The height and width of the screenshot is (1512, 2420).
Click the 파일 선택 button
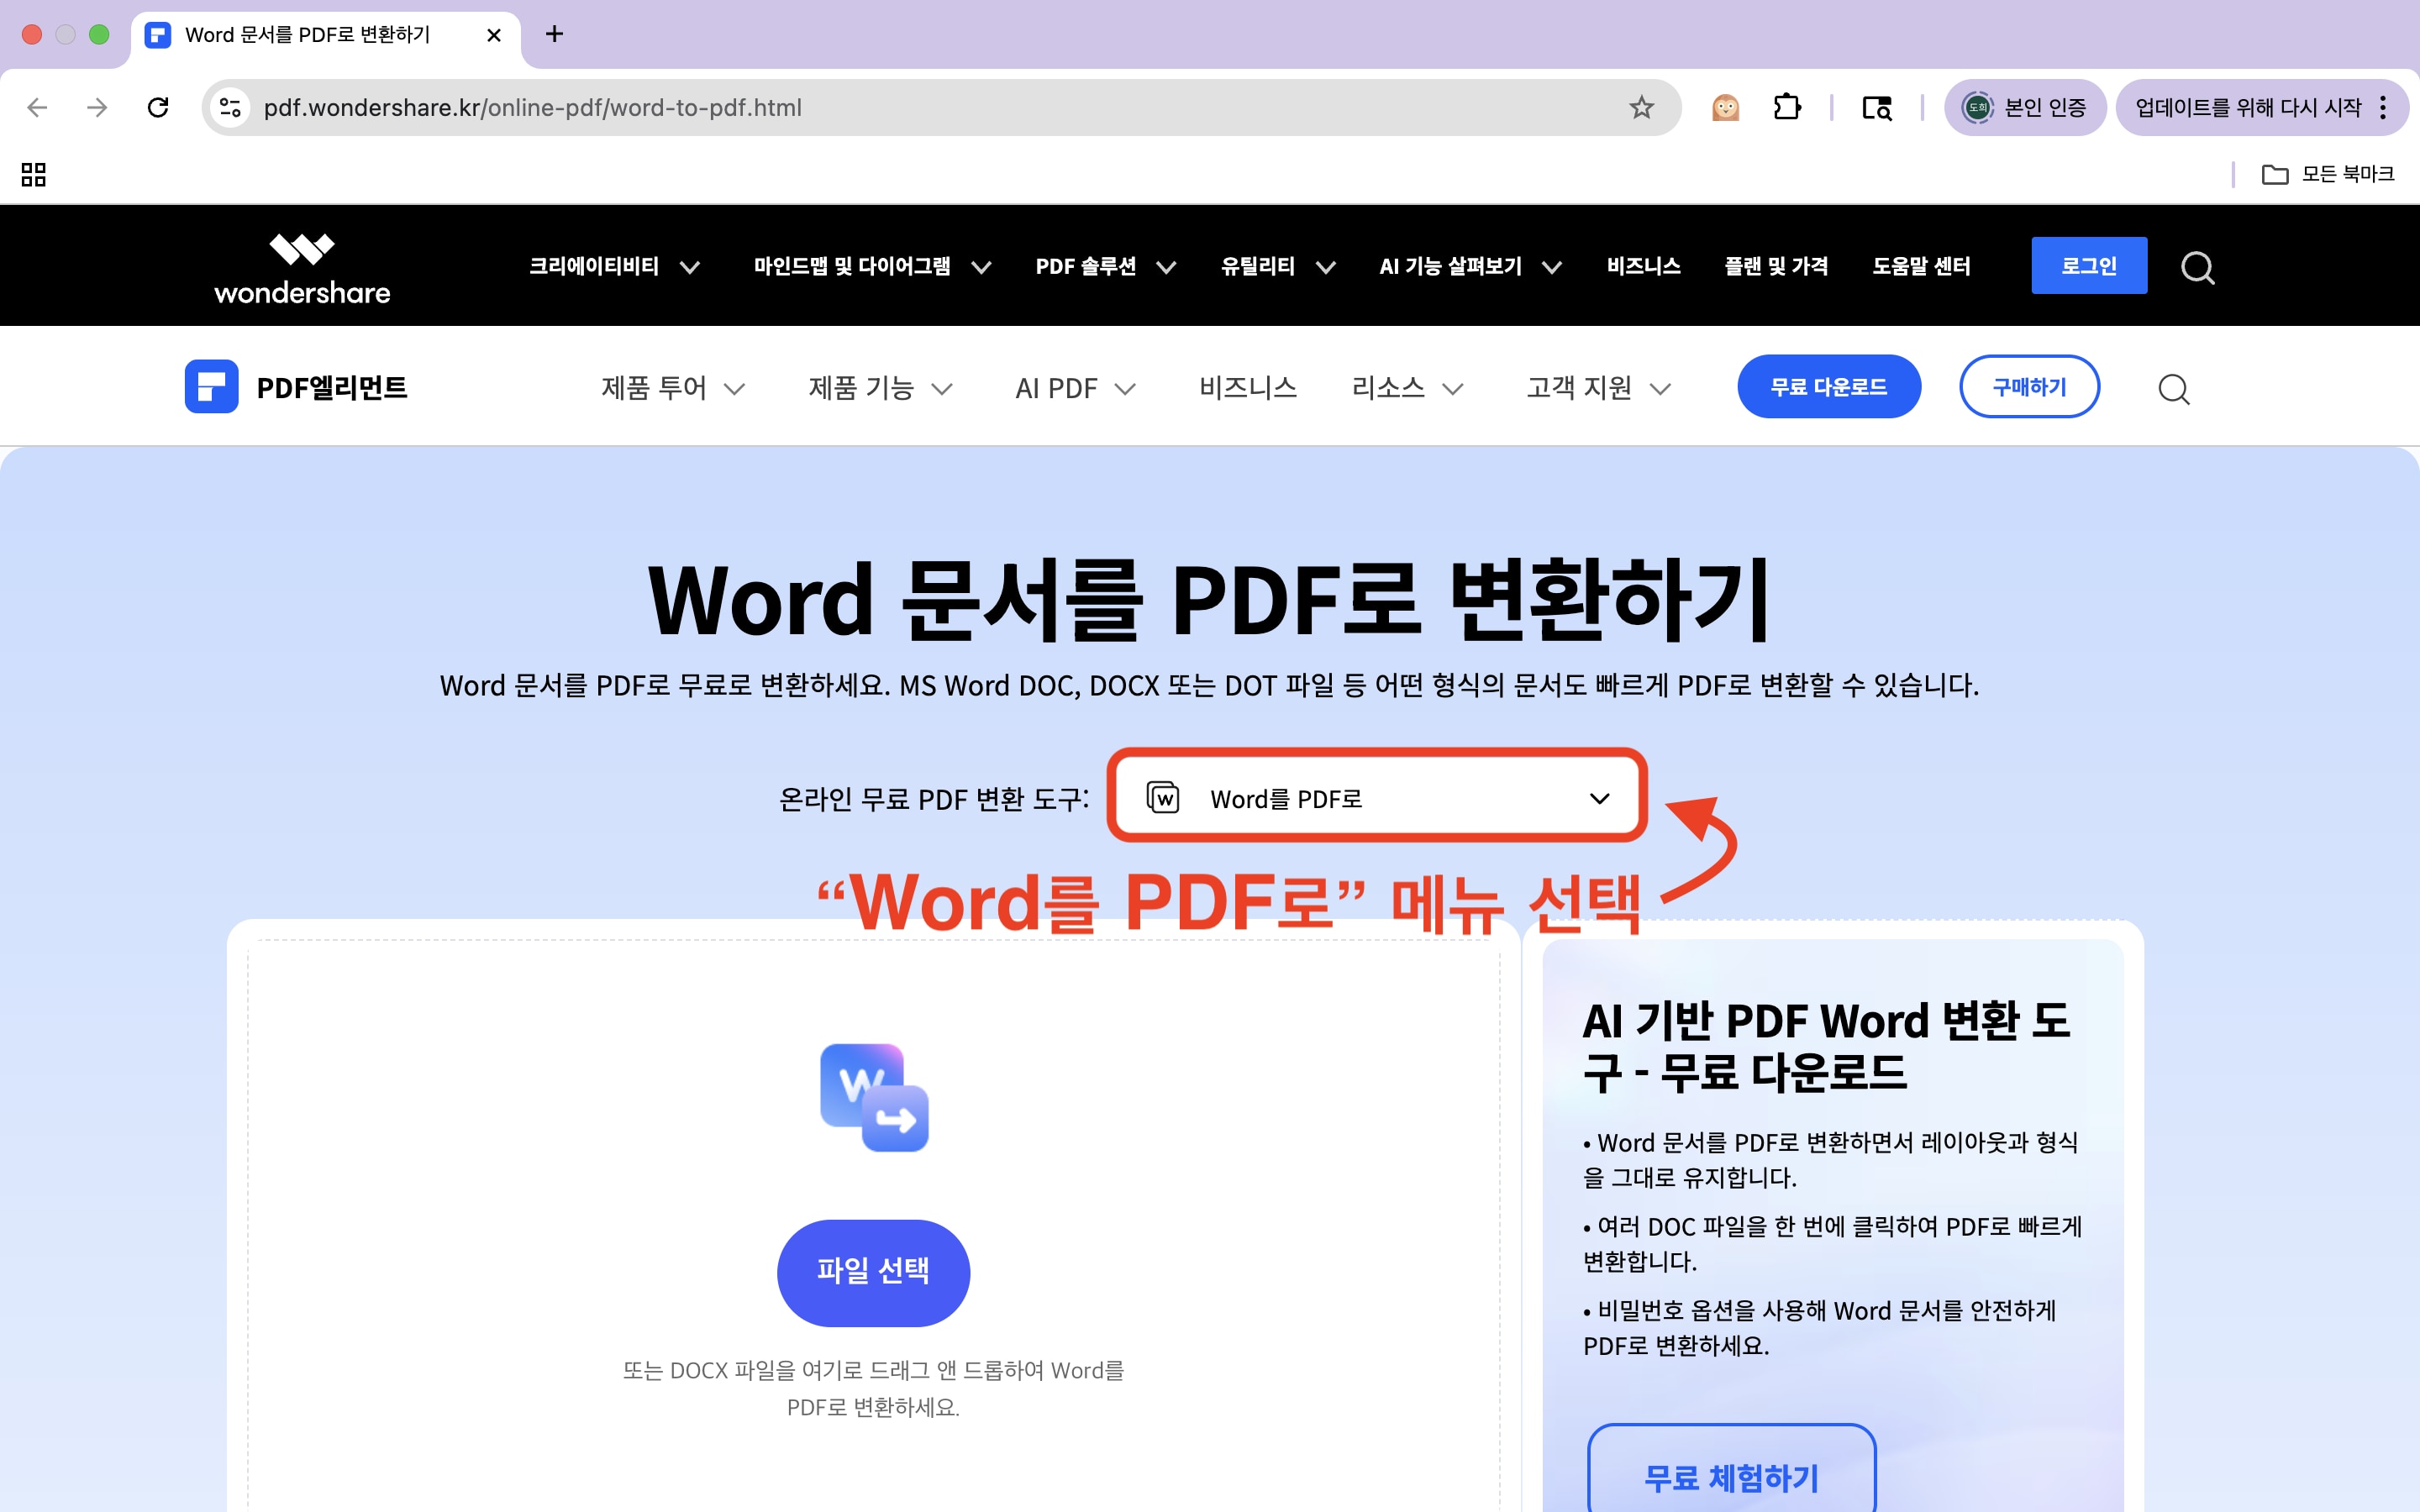(x=873, y=1272)
